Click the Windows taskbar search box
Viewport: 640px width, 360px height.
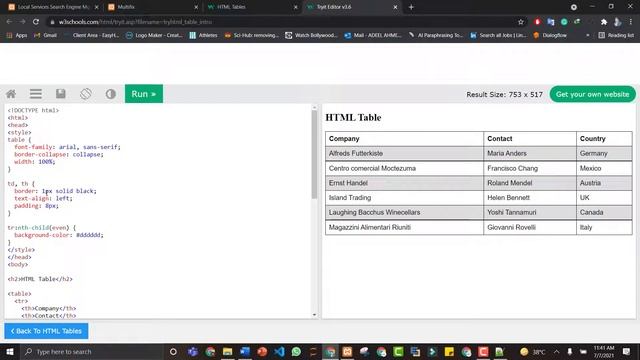click(91, 351)
